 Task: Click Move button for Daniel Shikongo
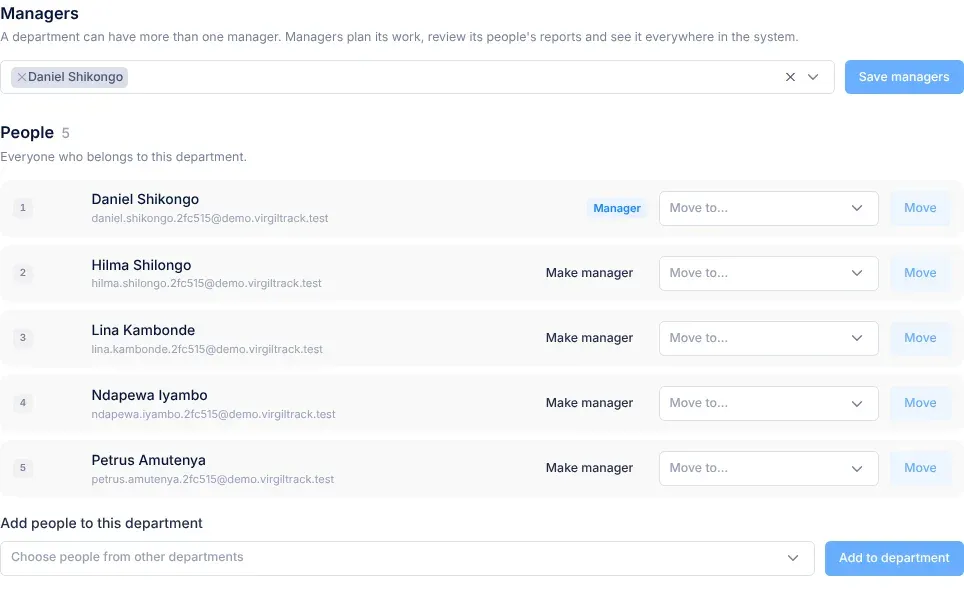pyautogui.click(x=920, y=208)
